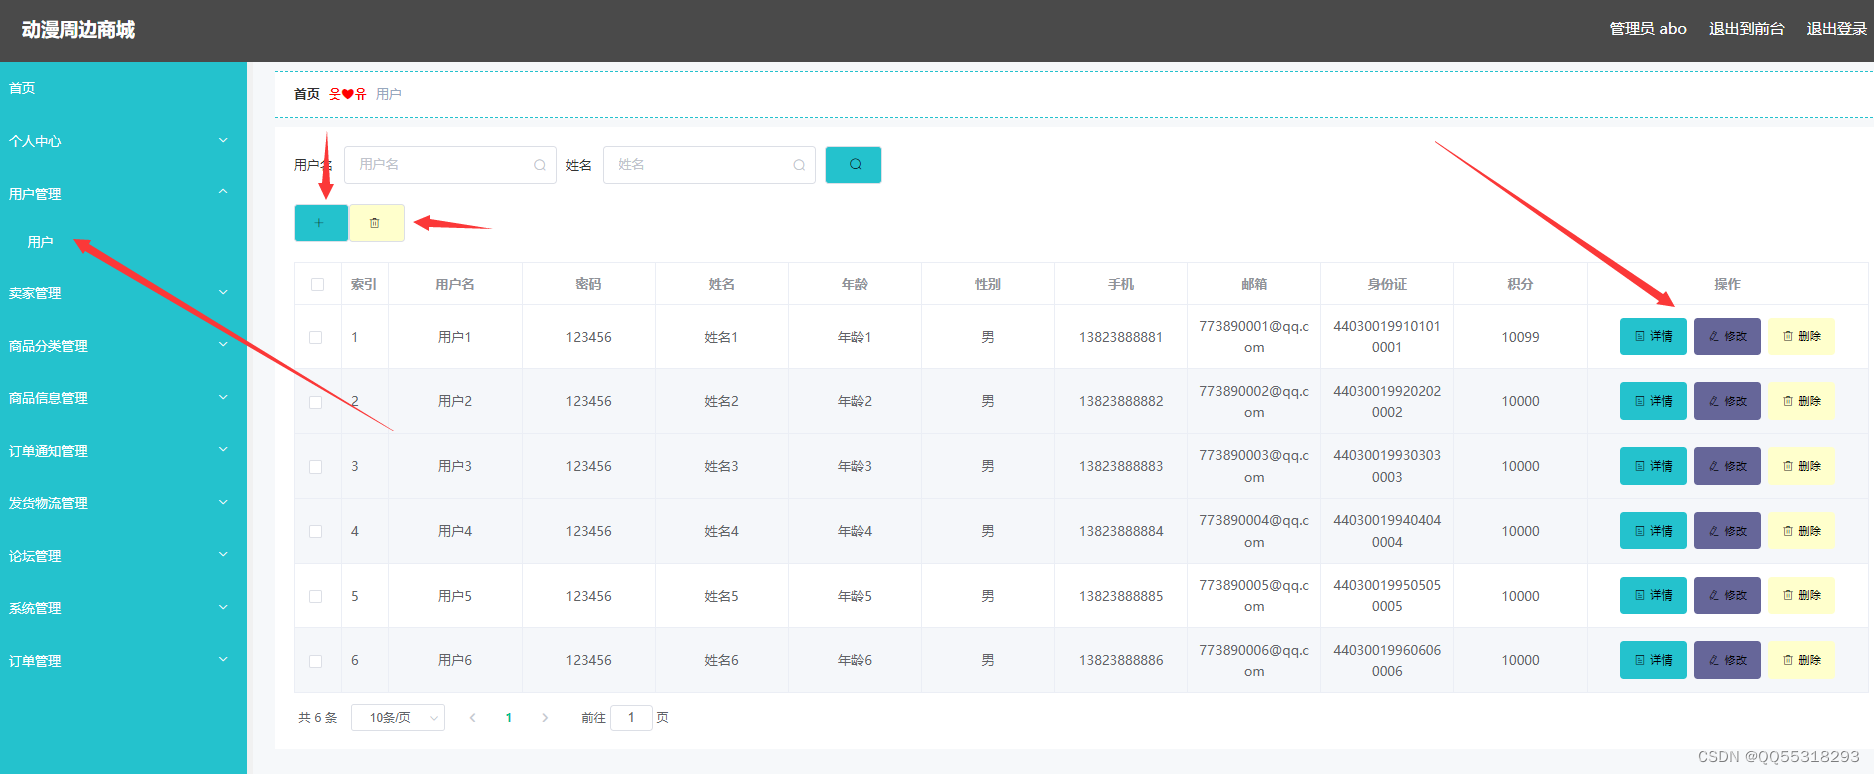Screen dimensions: 1874x774
Task: Click the 前往 page number input
Action: click(631, 718)
